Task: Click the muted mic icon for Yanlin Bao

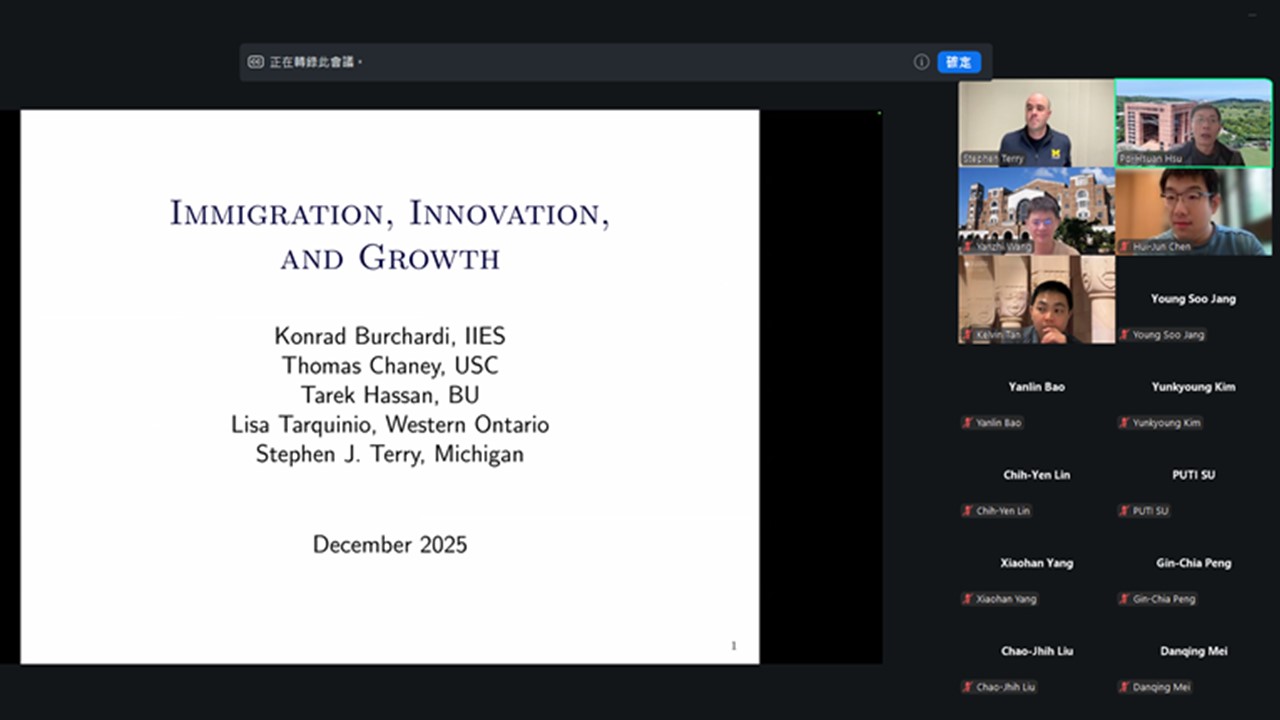Action: point(967,423)
